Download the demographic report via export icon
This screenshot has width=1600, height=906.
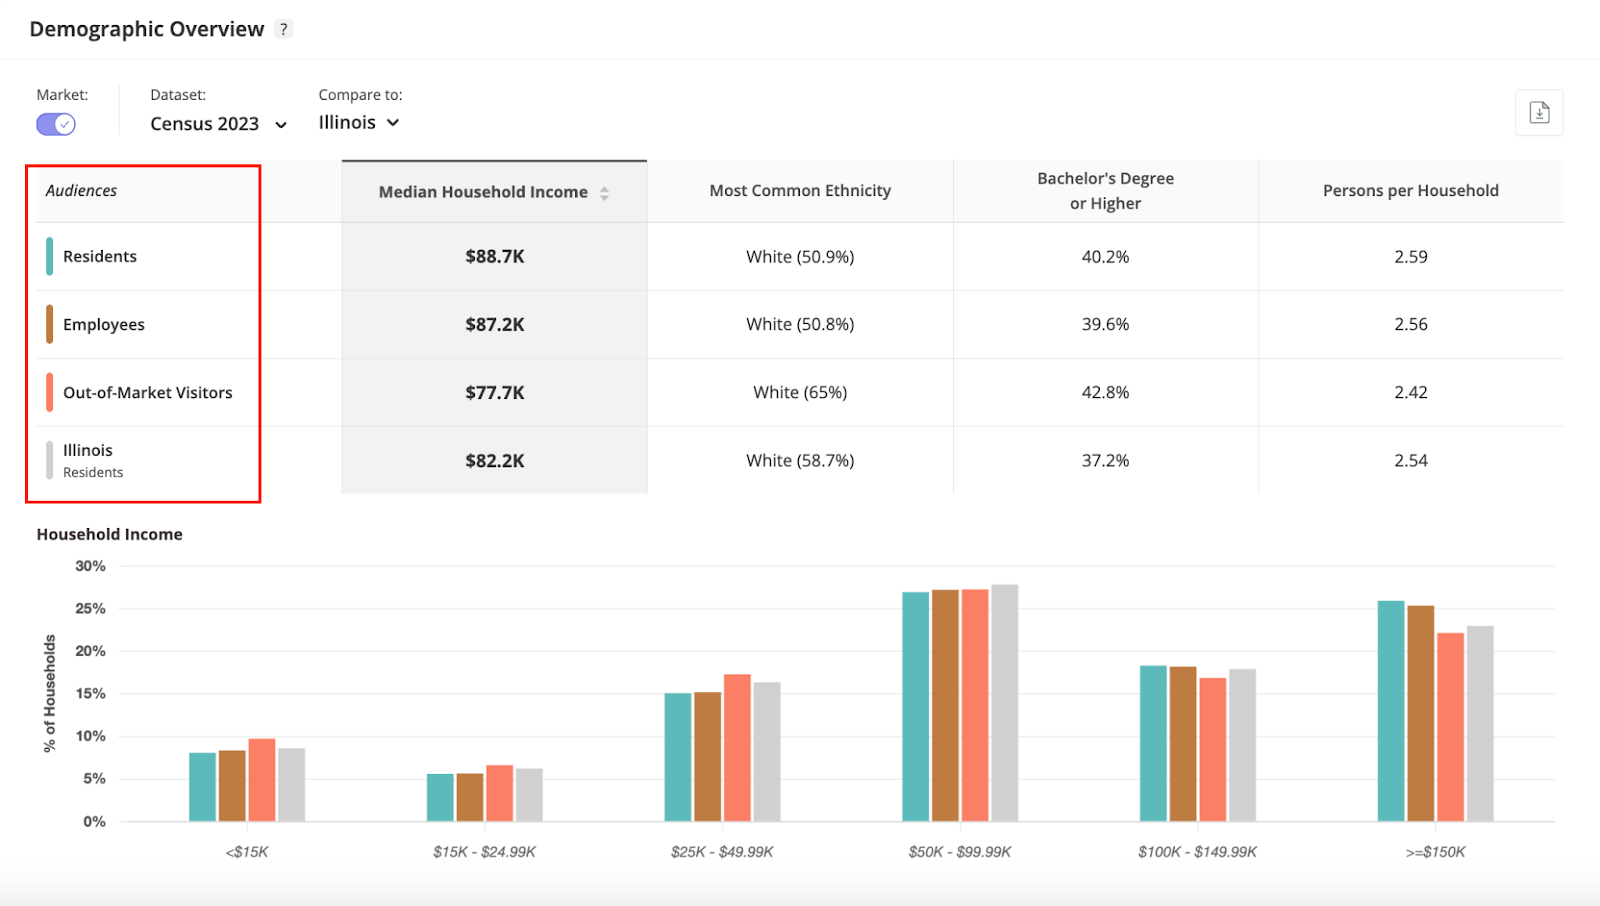click(1539, 113)
